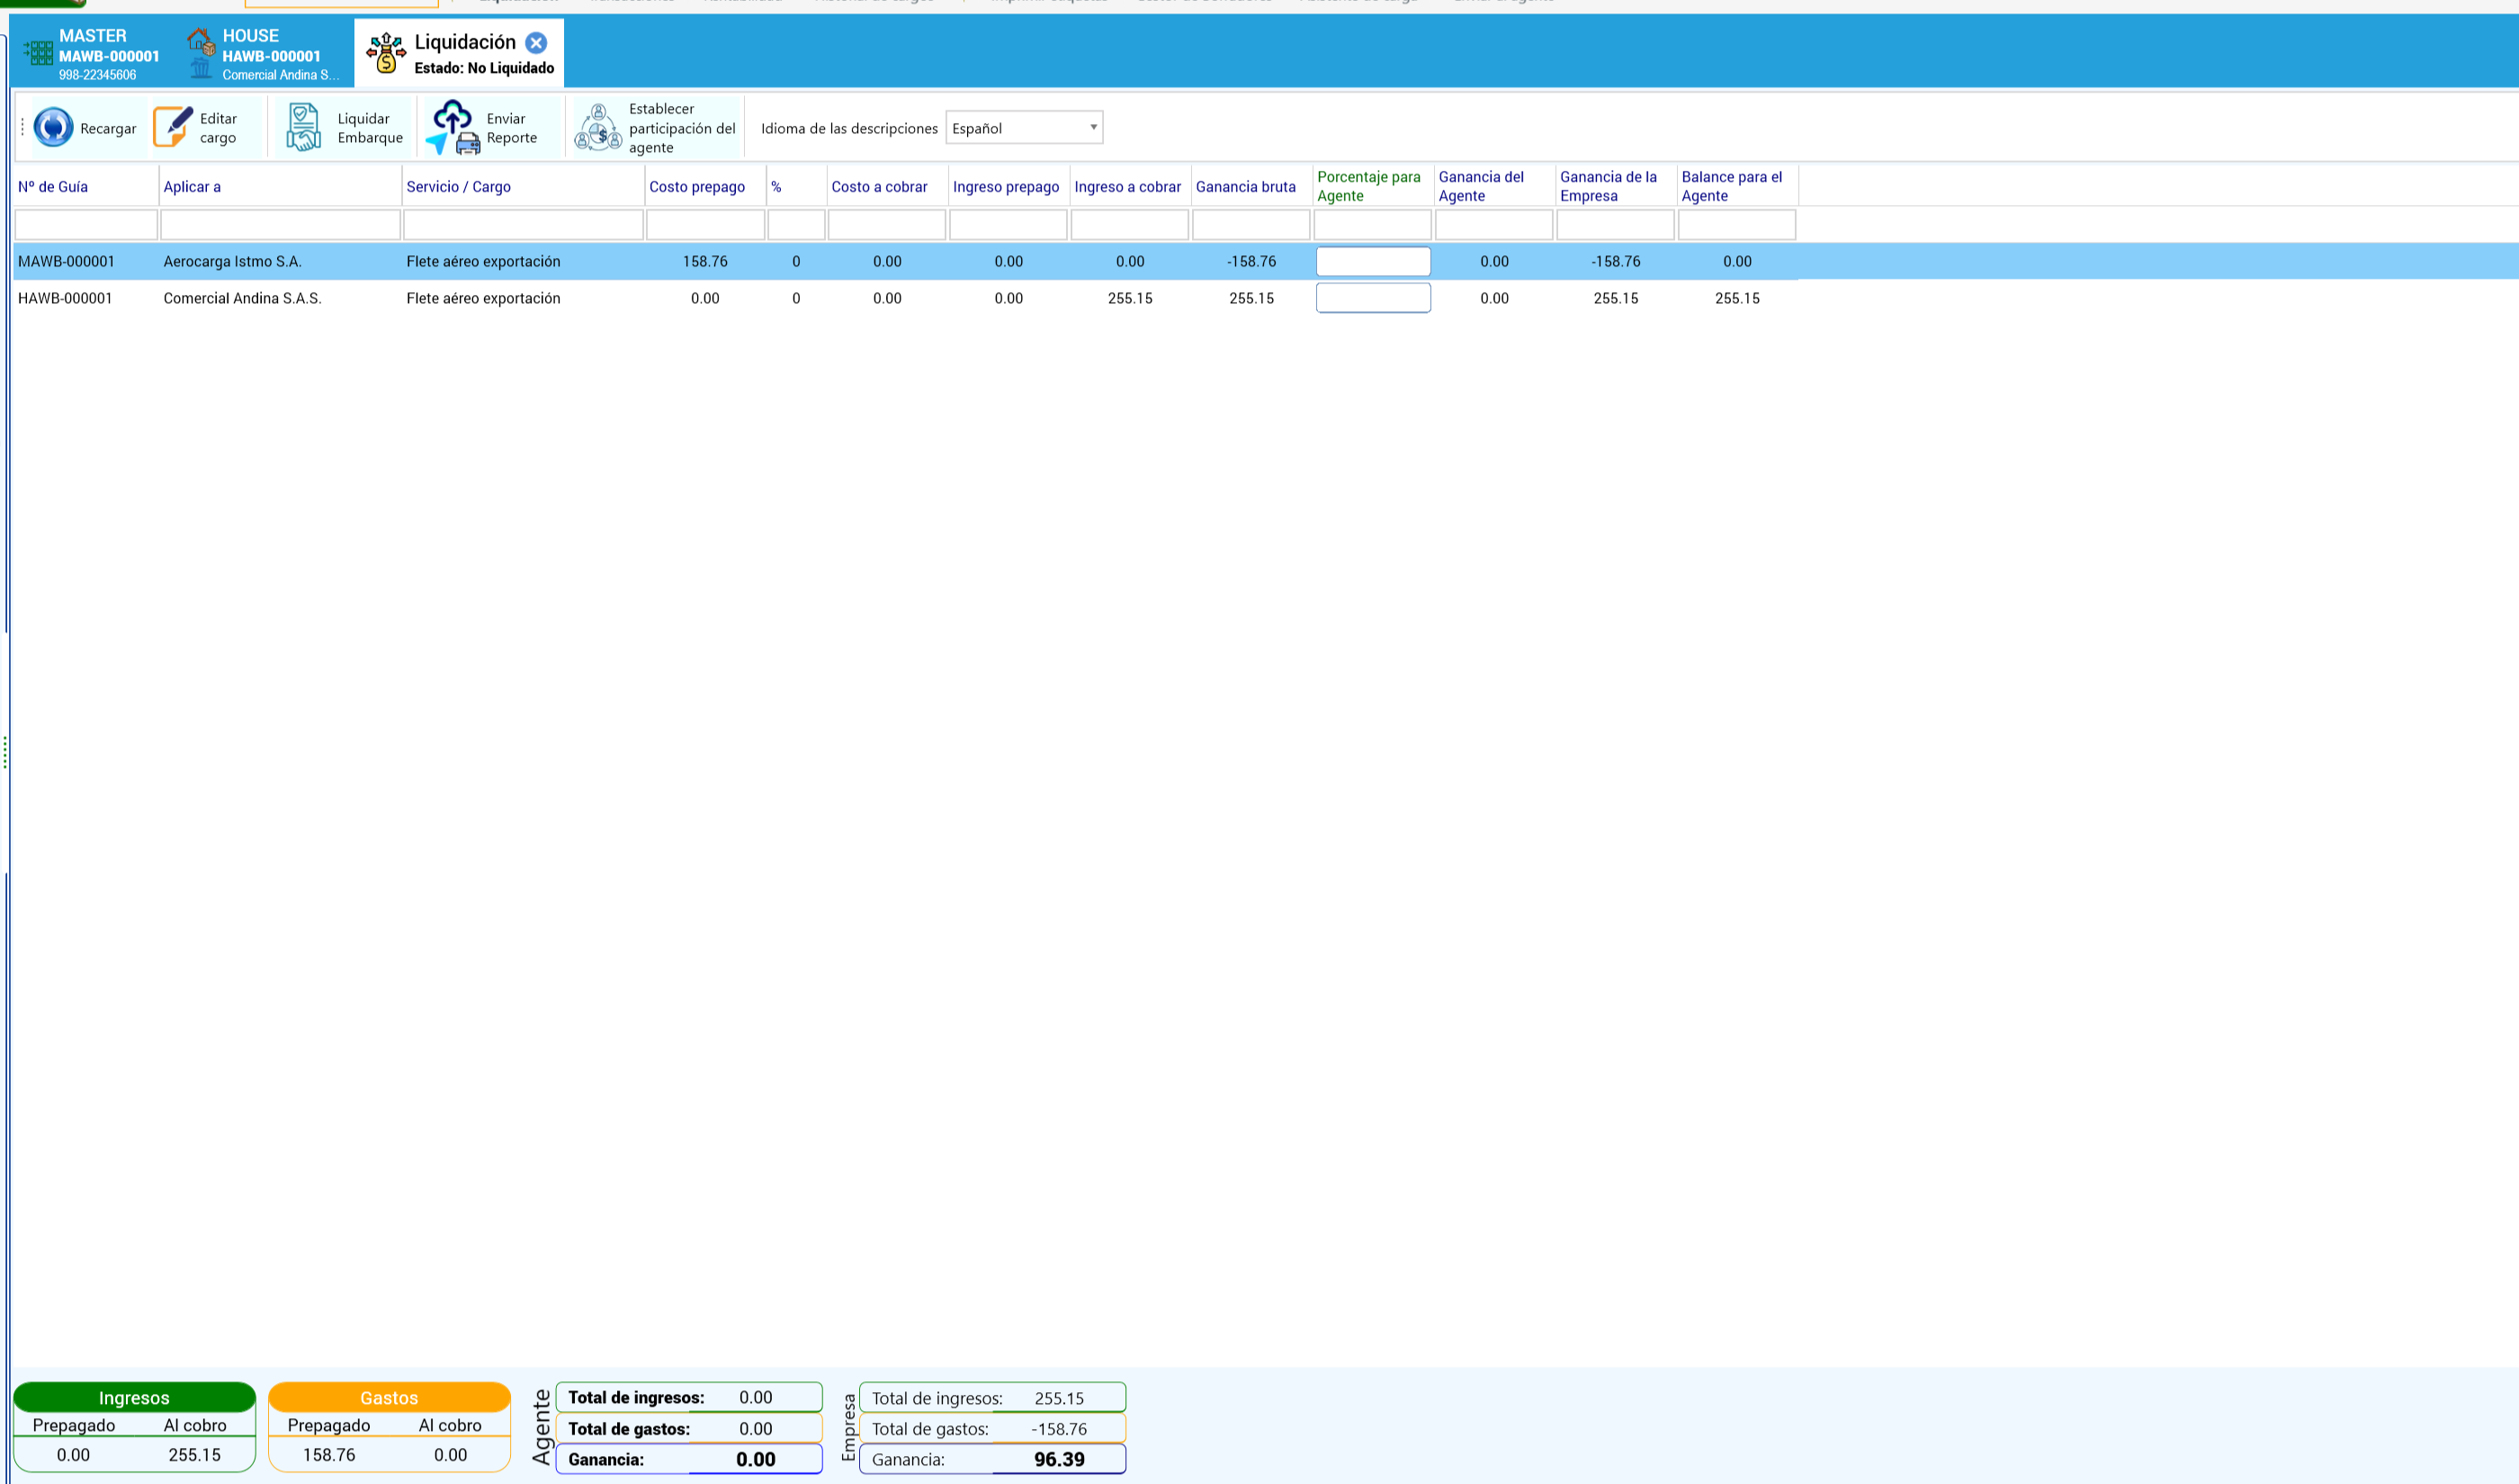Click the Nº de Guía filter field
2519x1484 pixels.
pos(86,225)
